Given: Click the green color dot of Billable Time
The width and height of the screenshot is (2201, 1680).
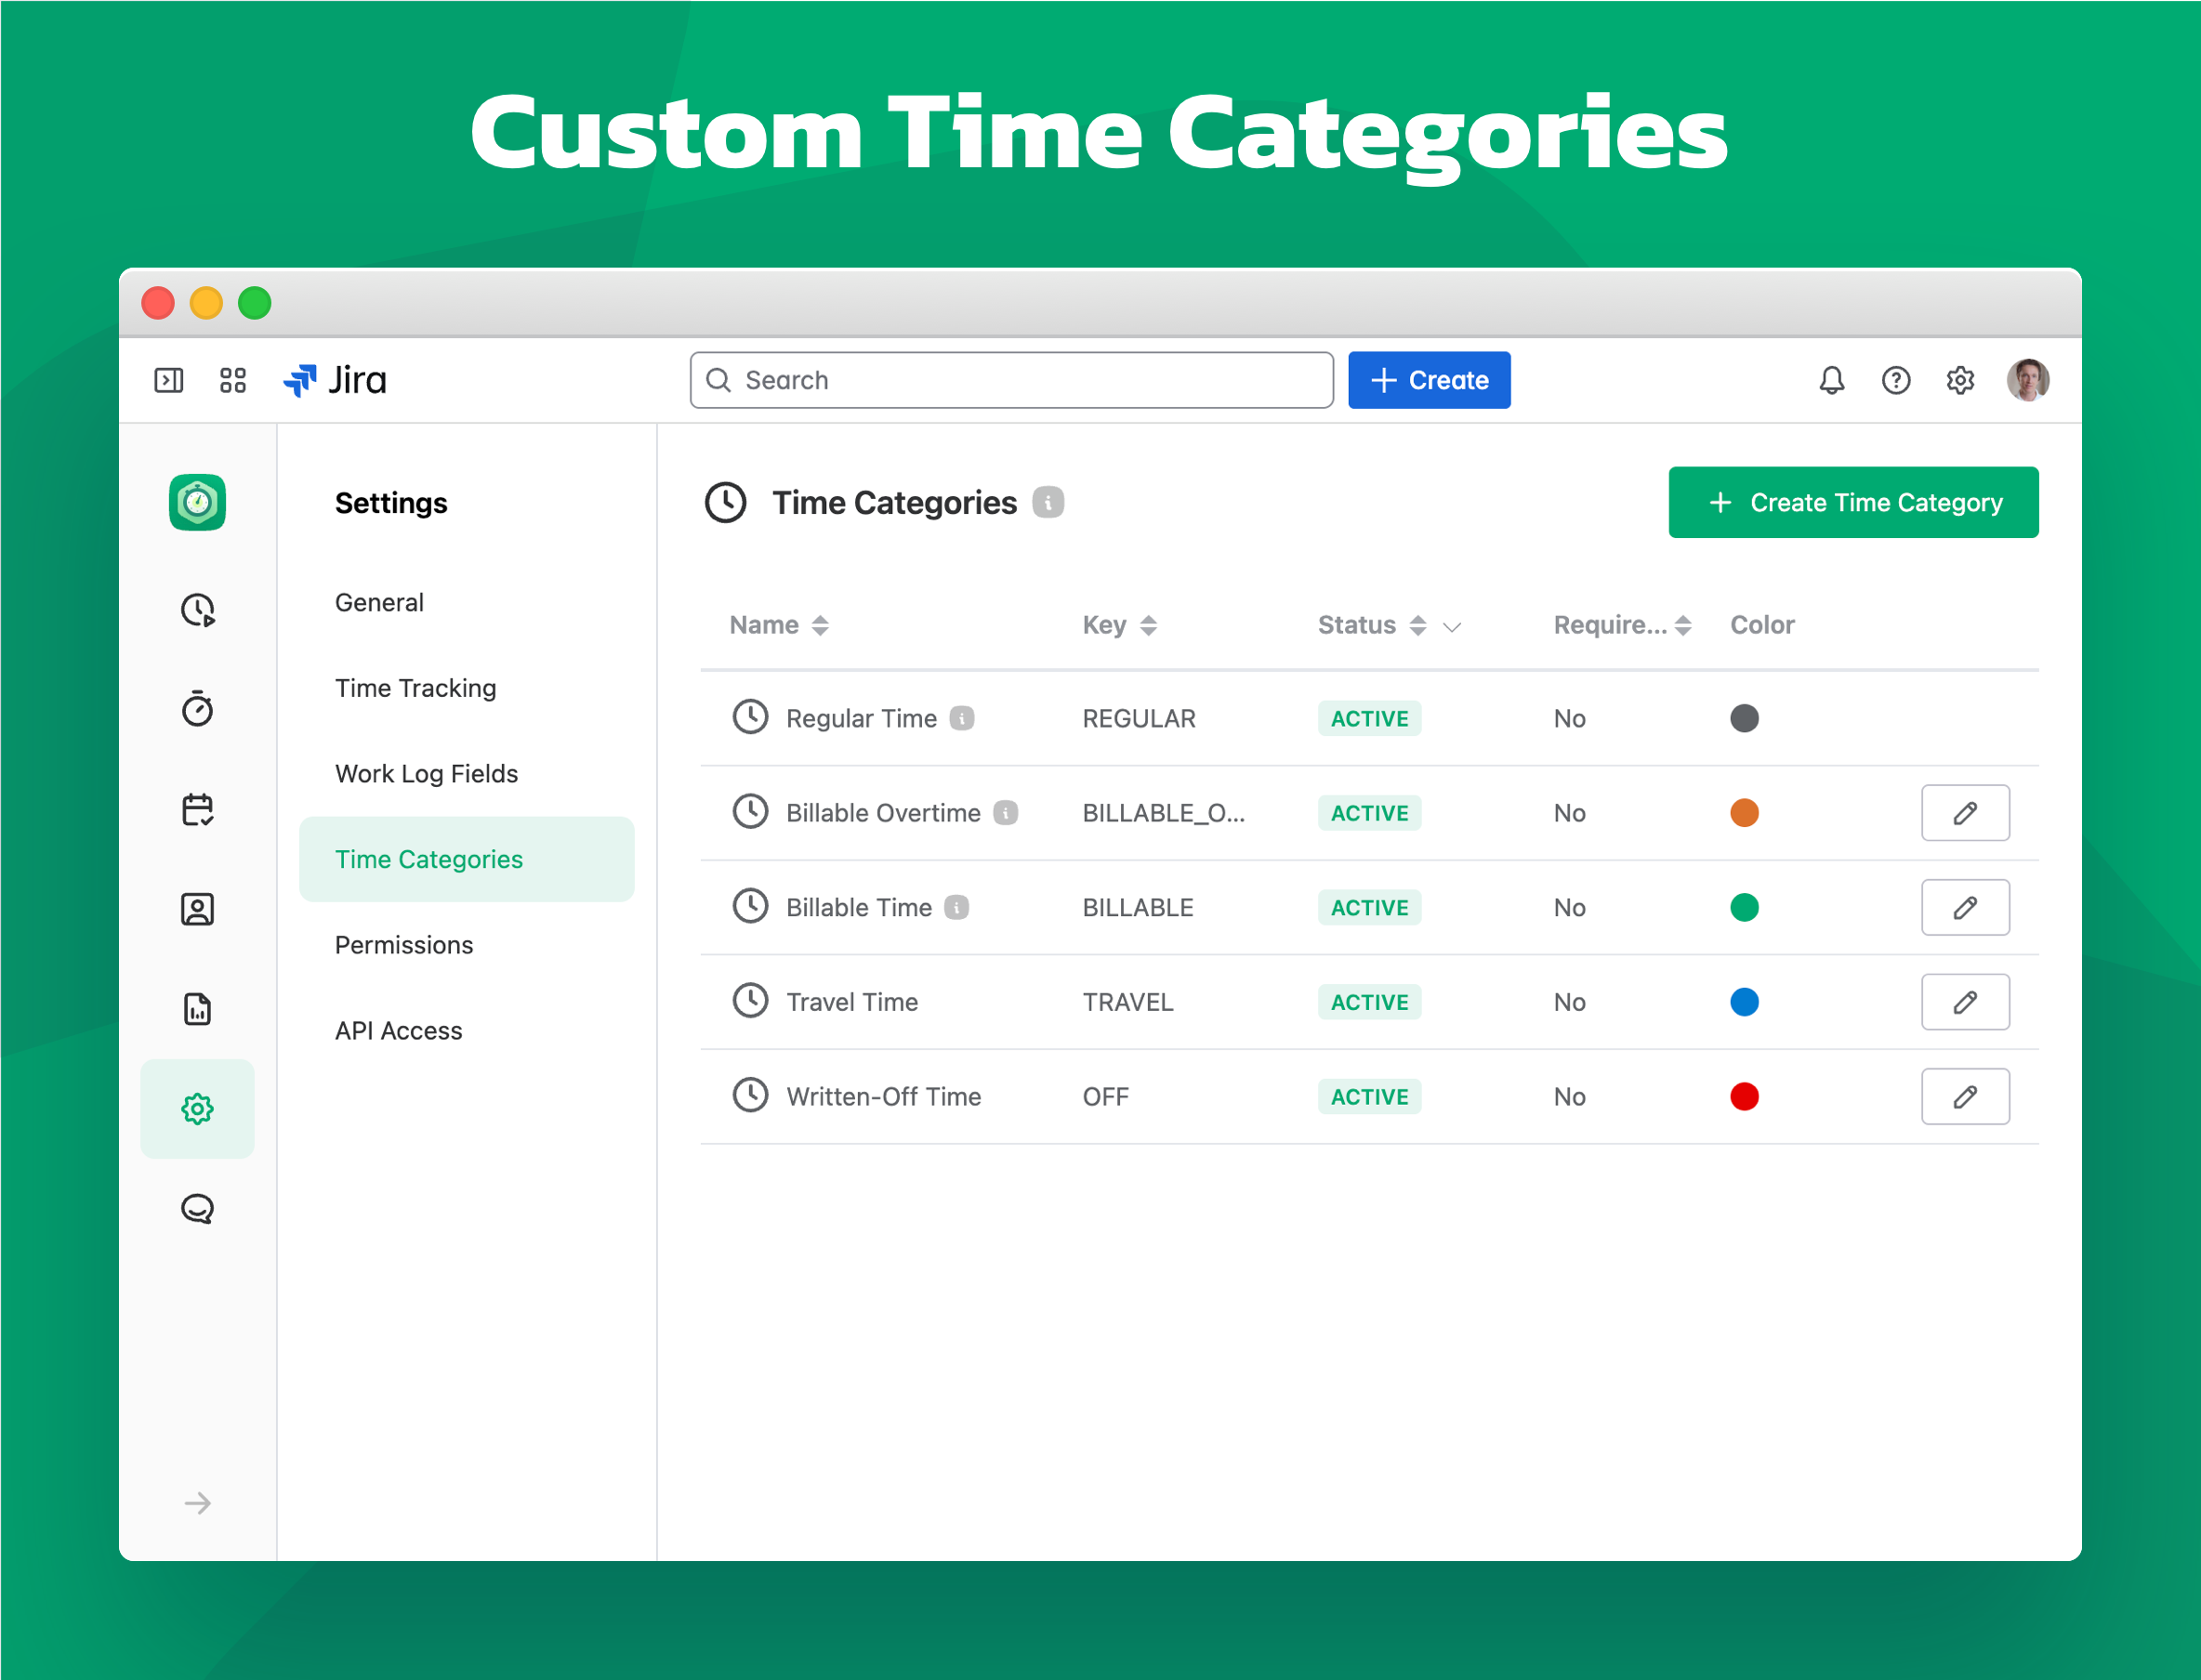Looking at the screenshot, I should click(1744, 907).
